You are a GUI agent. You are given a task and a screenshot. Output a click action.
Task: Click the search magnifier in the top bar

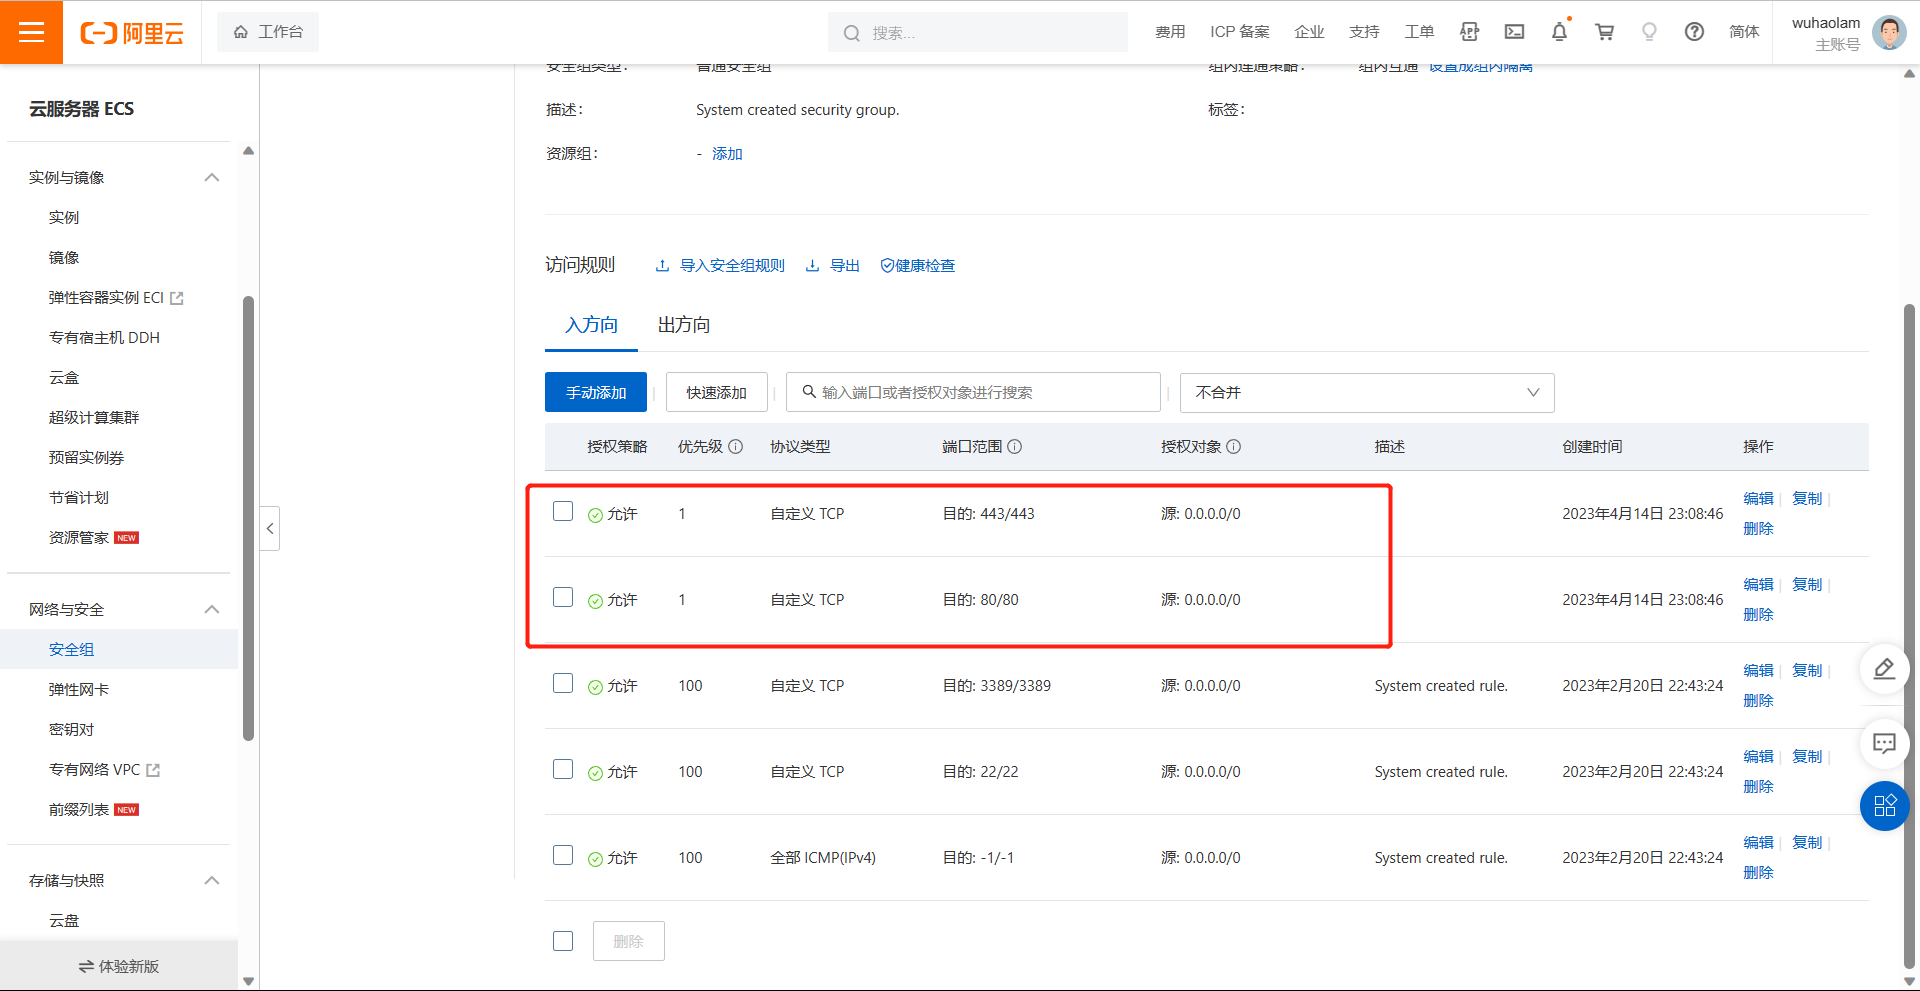pos(851,33)
